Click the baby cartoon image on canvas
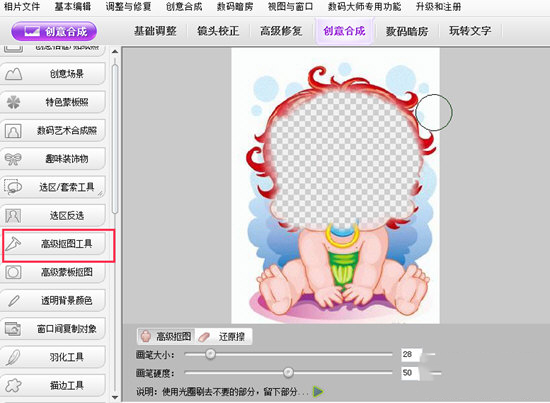550x403 pixels. point(335,186)
